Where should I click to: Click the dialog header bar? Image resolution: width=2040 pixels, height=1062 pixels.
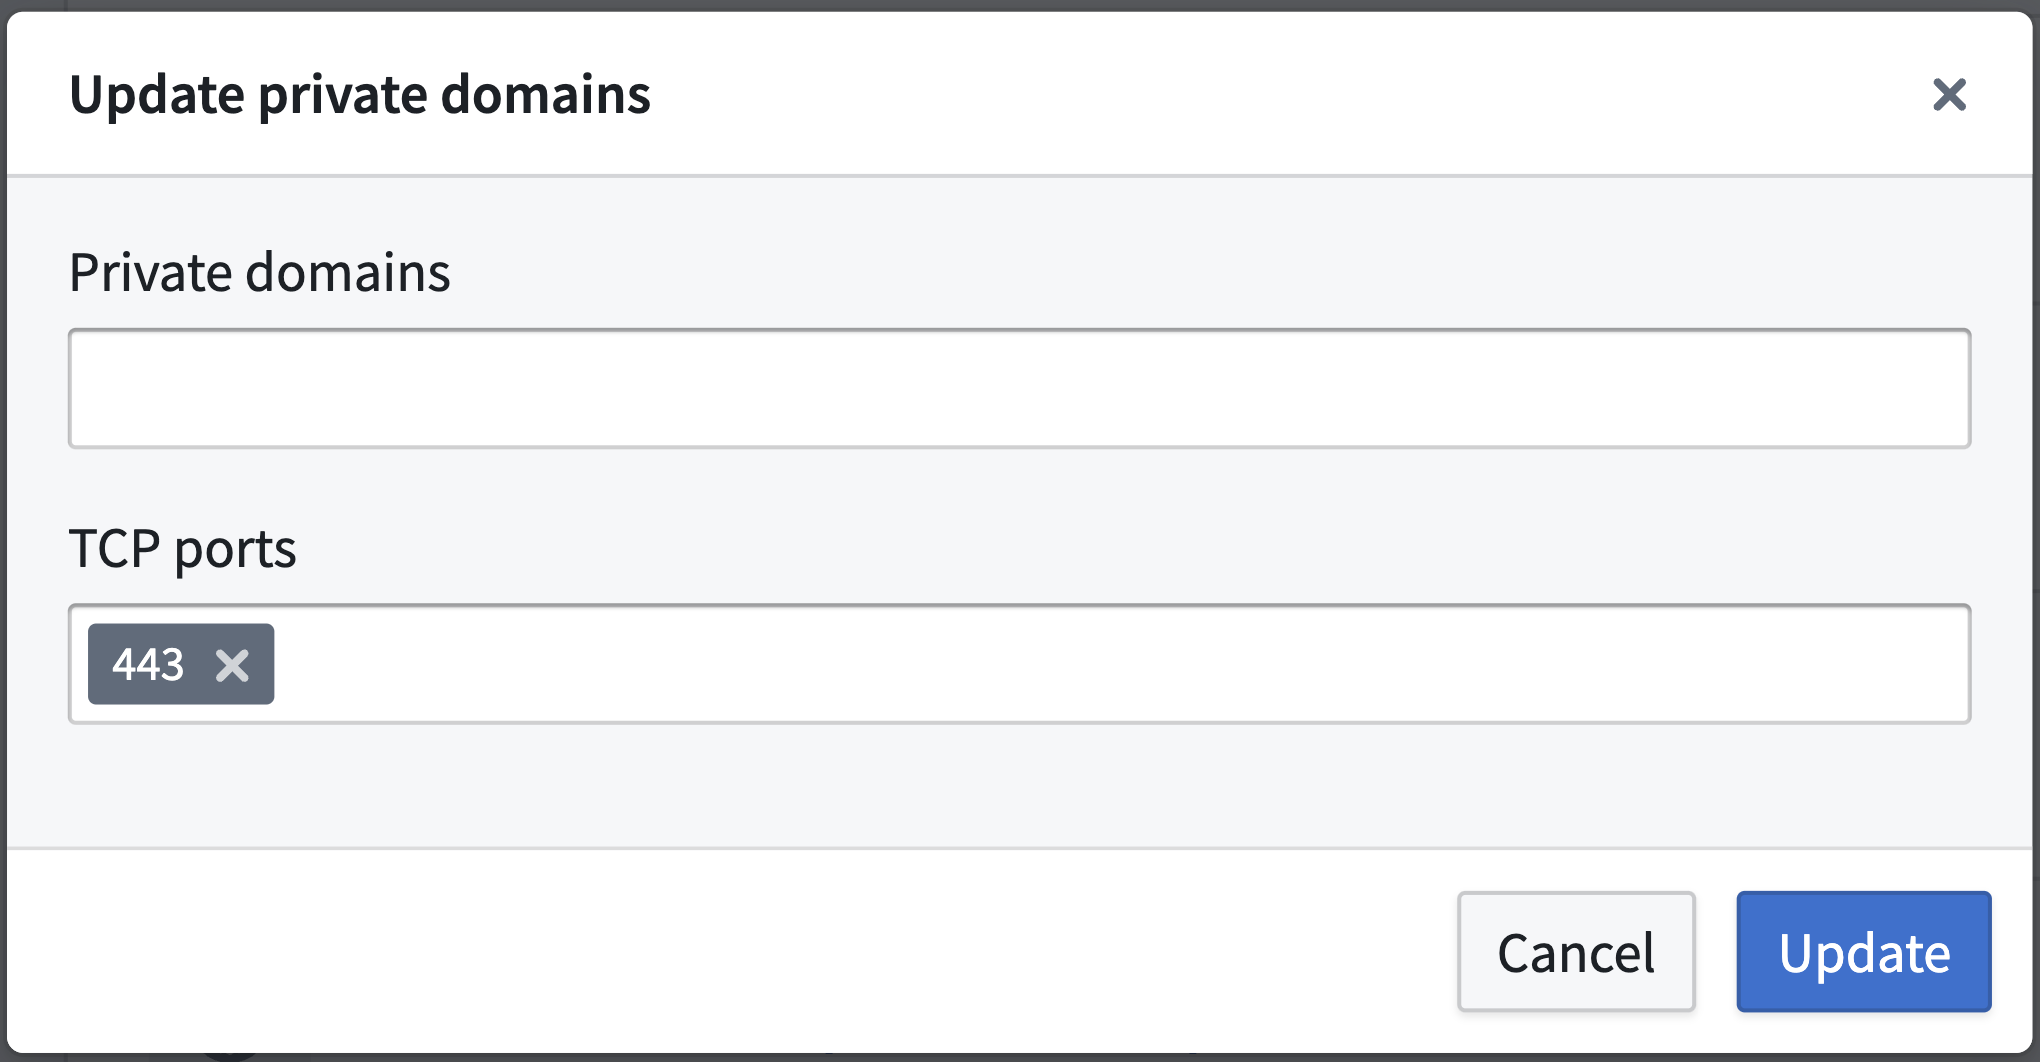tap(1019, 94)
